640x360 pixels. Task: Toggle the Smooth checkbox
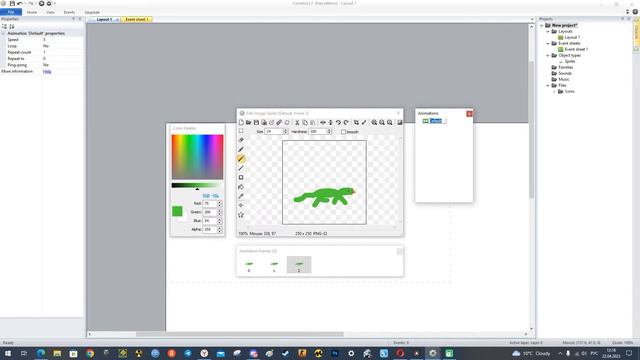(343, 132)
